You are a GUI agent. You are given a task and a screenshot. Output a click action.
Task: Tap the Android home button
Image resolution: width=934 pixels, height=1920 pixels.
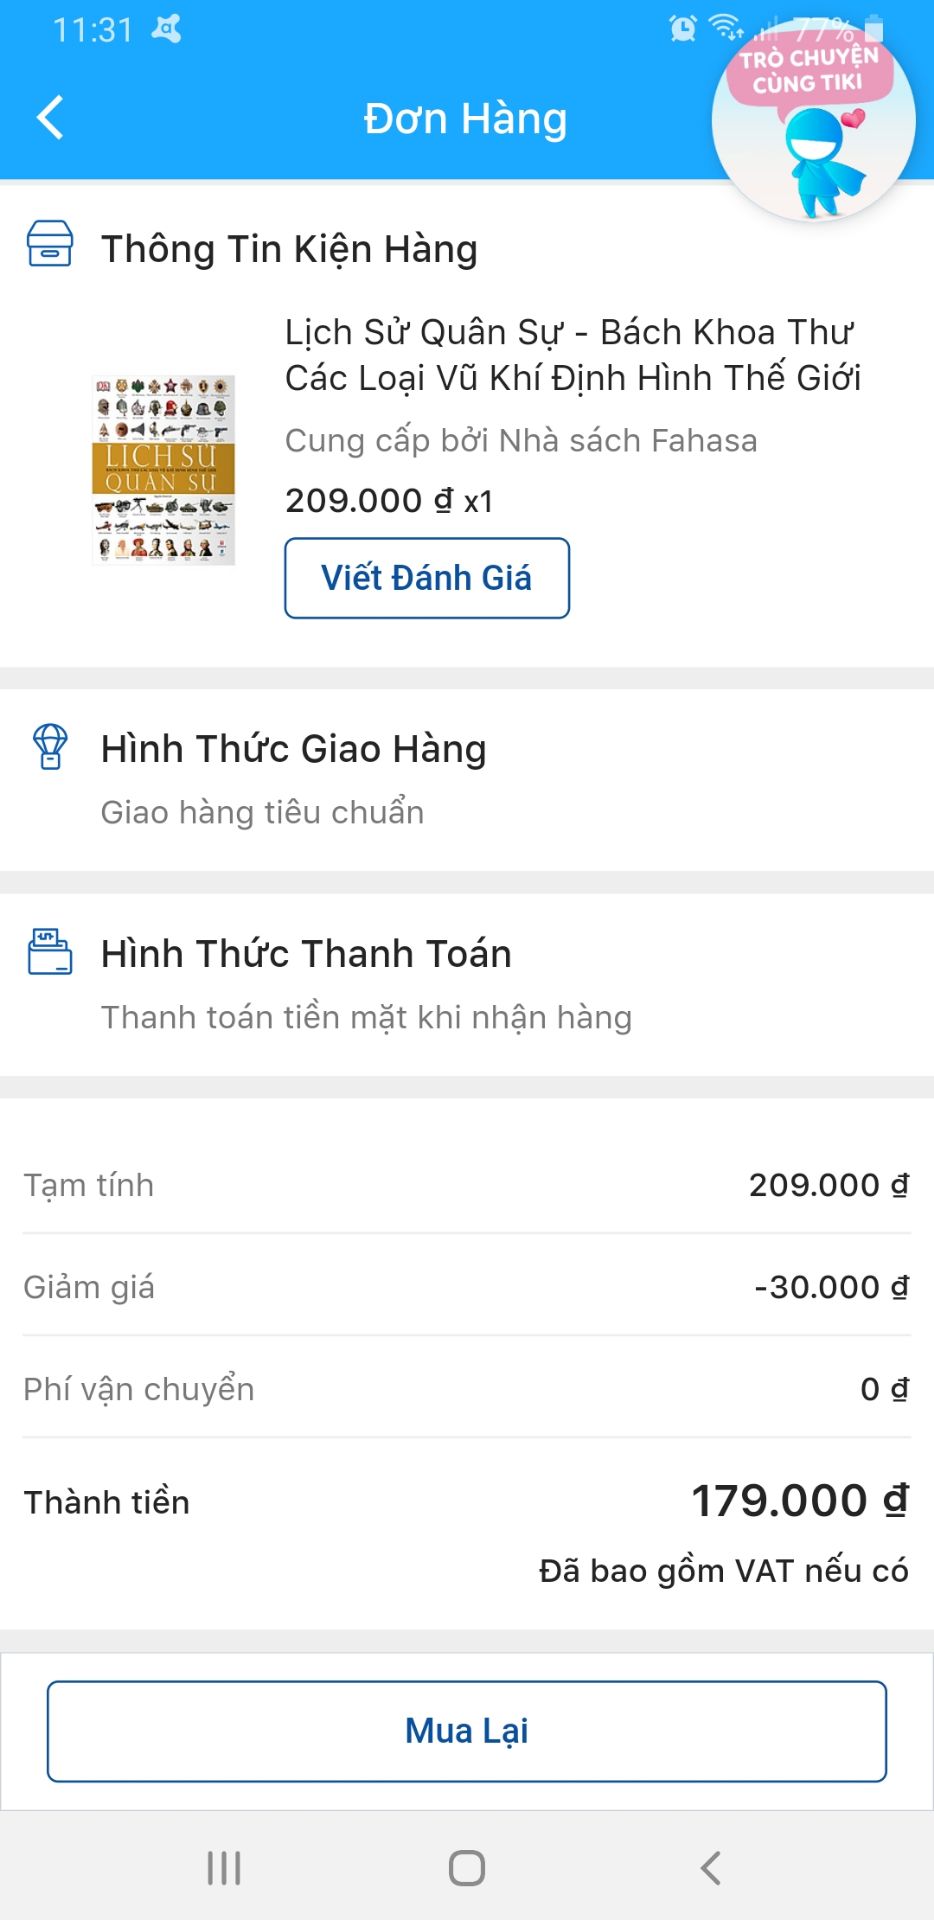click(x=467, y=1867)
